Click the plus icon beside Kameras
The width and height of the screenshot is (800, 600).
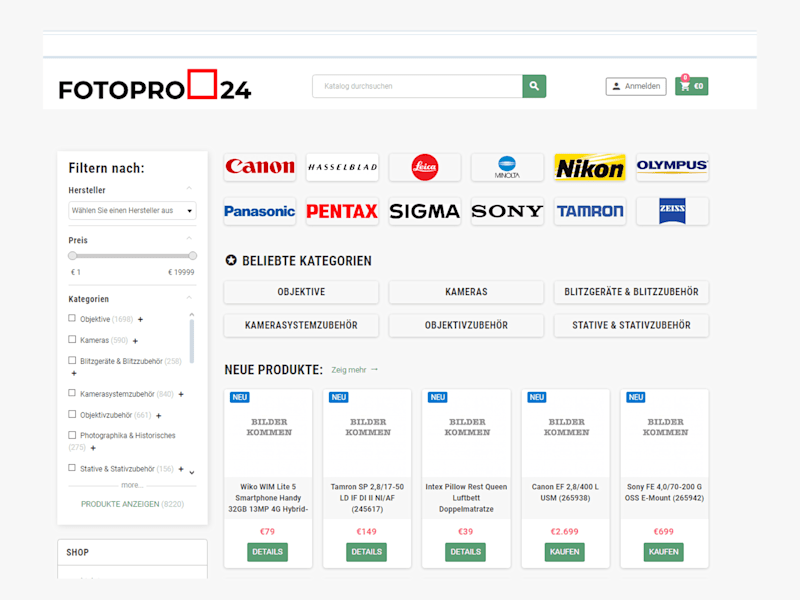pos(135,341)
